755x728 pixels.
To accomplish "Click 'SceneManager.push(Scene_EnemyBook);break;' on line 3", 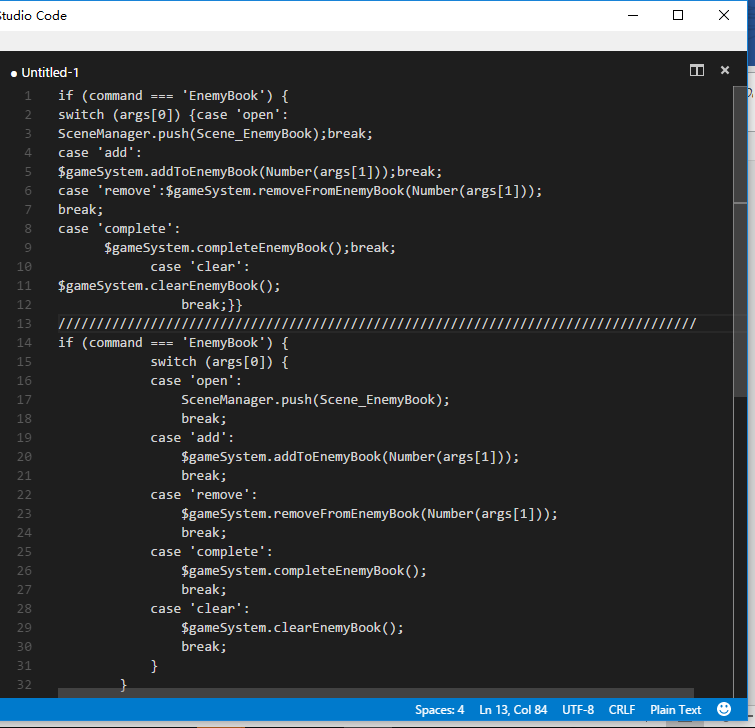I will [x=215, y=134].
